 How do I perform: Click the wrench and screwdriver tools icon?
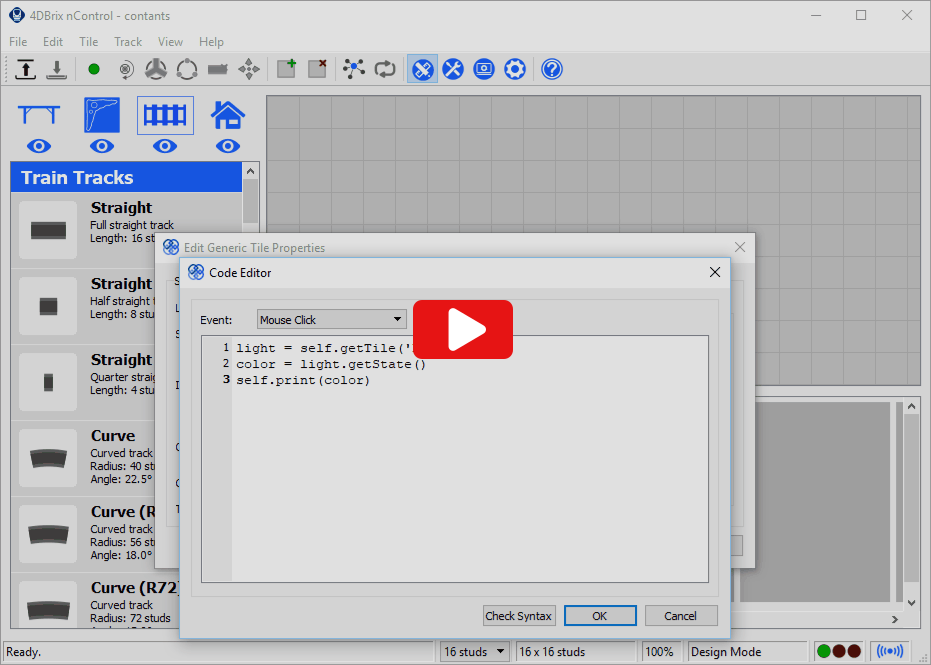(x=453, y=69)
